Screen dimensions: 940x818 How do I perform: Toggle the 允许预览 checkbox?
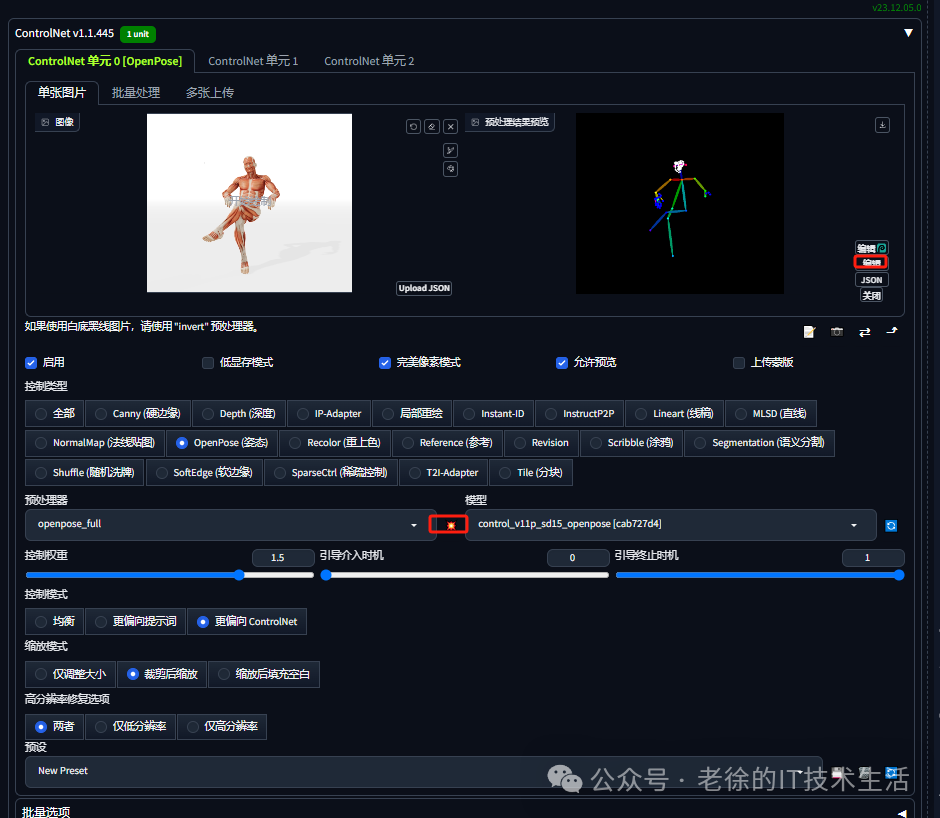click(562, 363)
